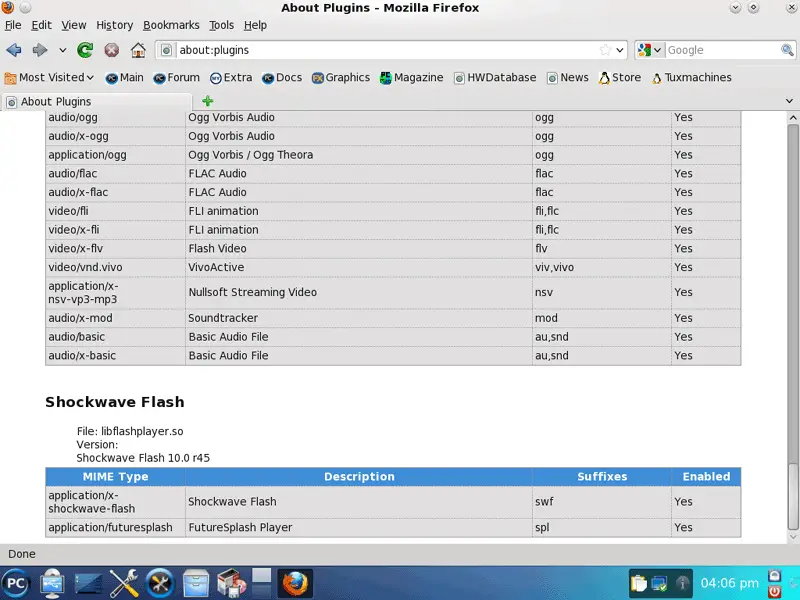Click the scrollbar down arrow
Image resolution: width=800 pixels, height=600 pixels.
click(793, 536)
